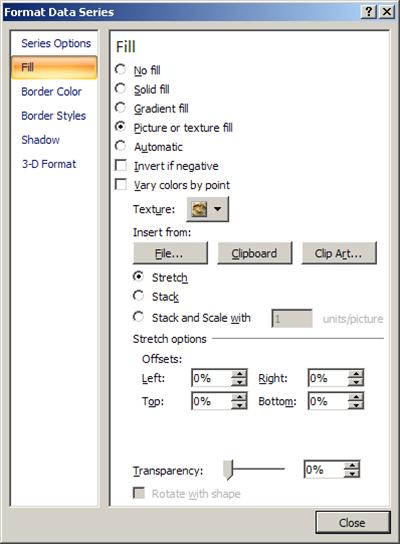Click the help question mark icon
The image size is (400, 544).
(x=368, y=12)
